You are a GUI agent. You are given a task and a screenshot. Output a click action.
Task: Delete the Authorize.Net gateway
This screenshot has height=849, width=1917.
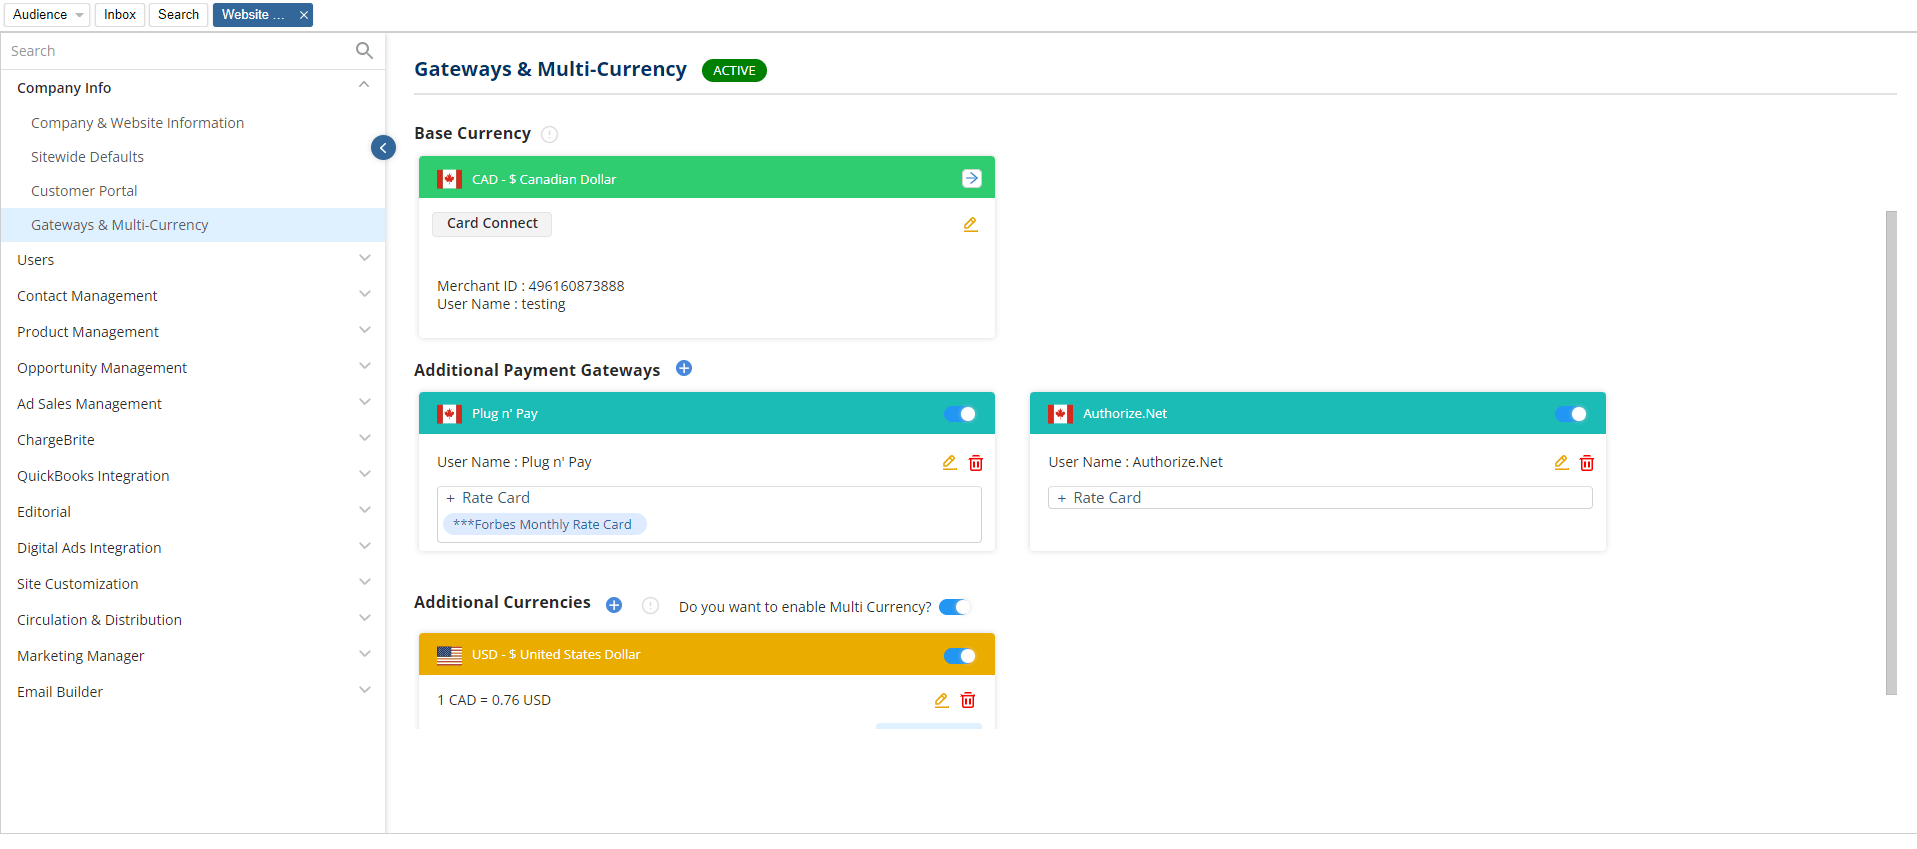point(1587,463)
